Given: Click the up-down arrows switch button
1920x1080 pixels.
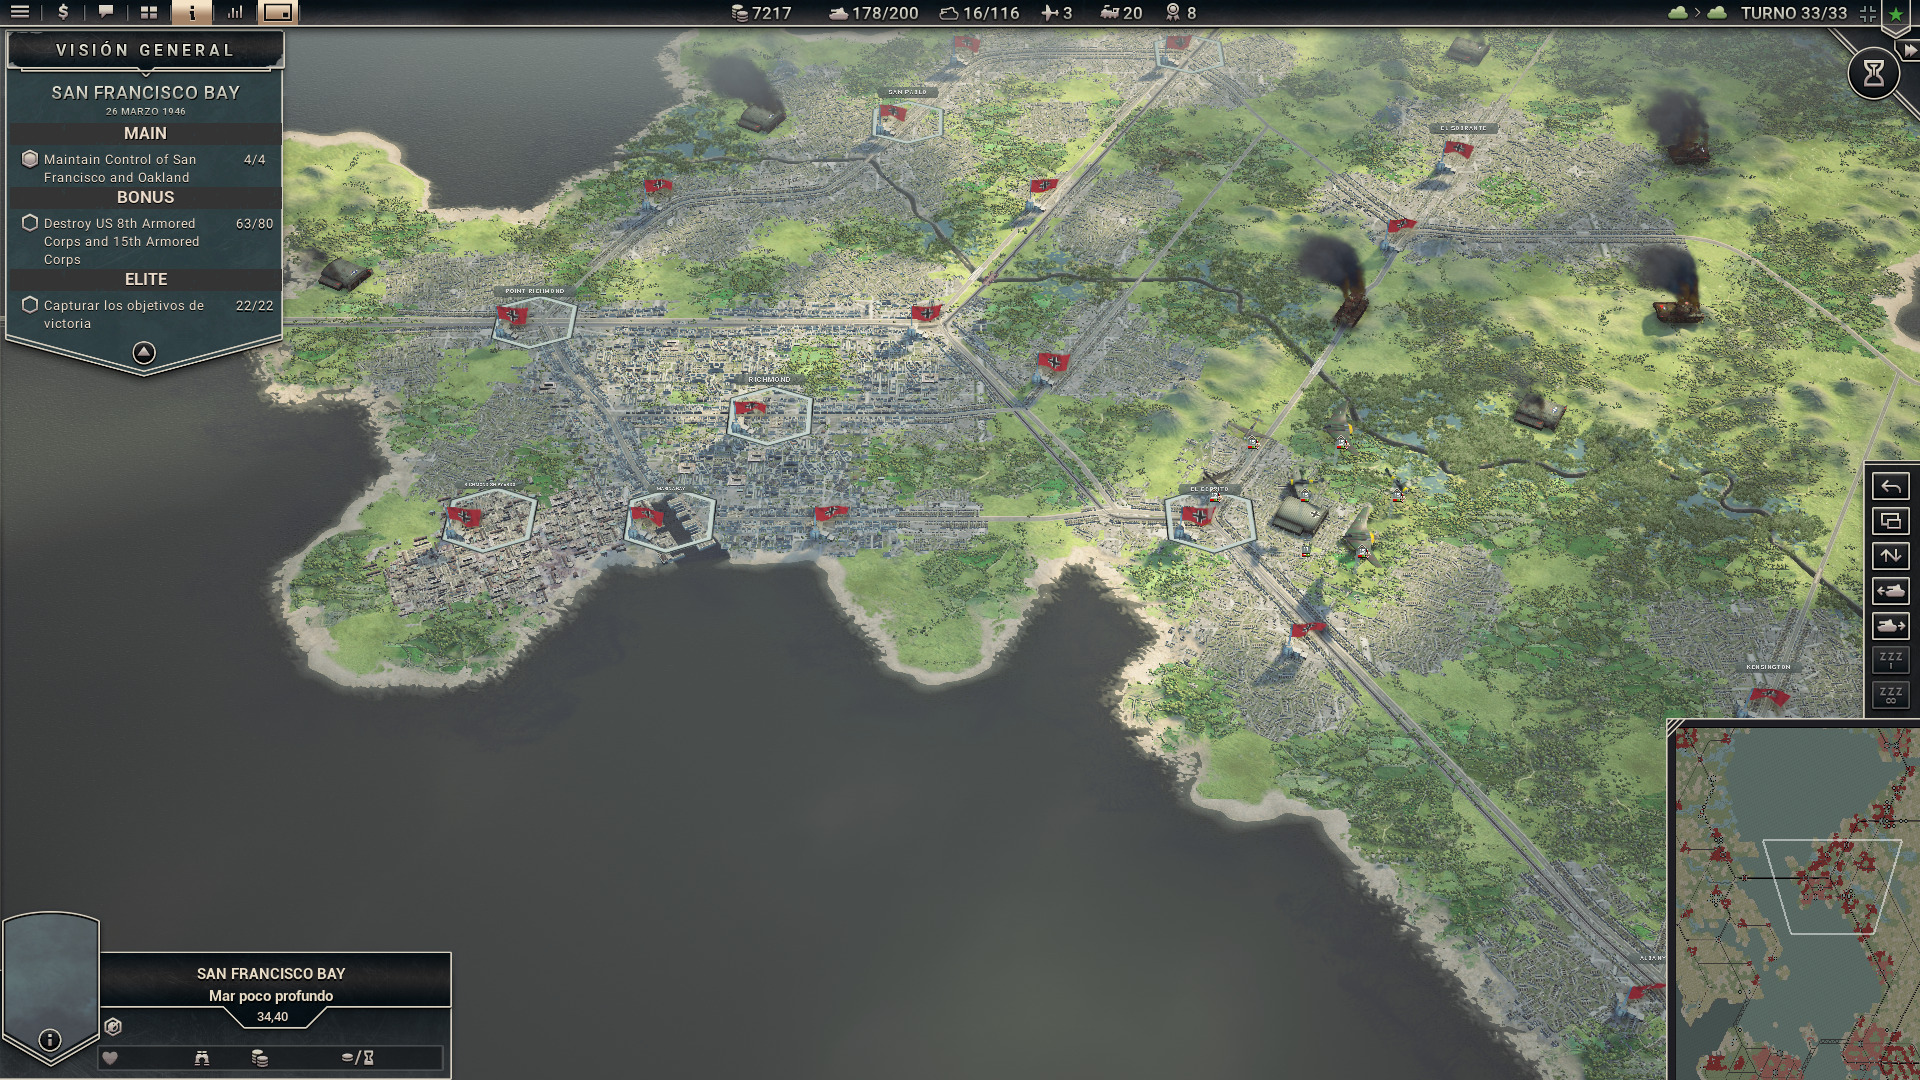Looking at the screenshot, I should (1890, 556).
